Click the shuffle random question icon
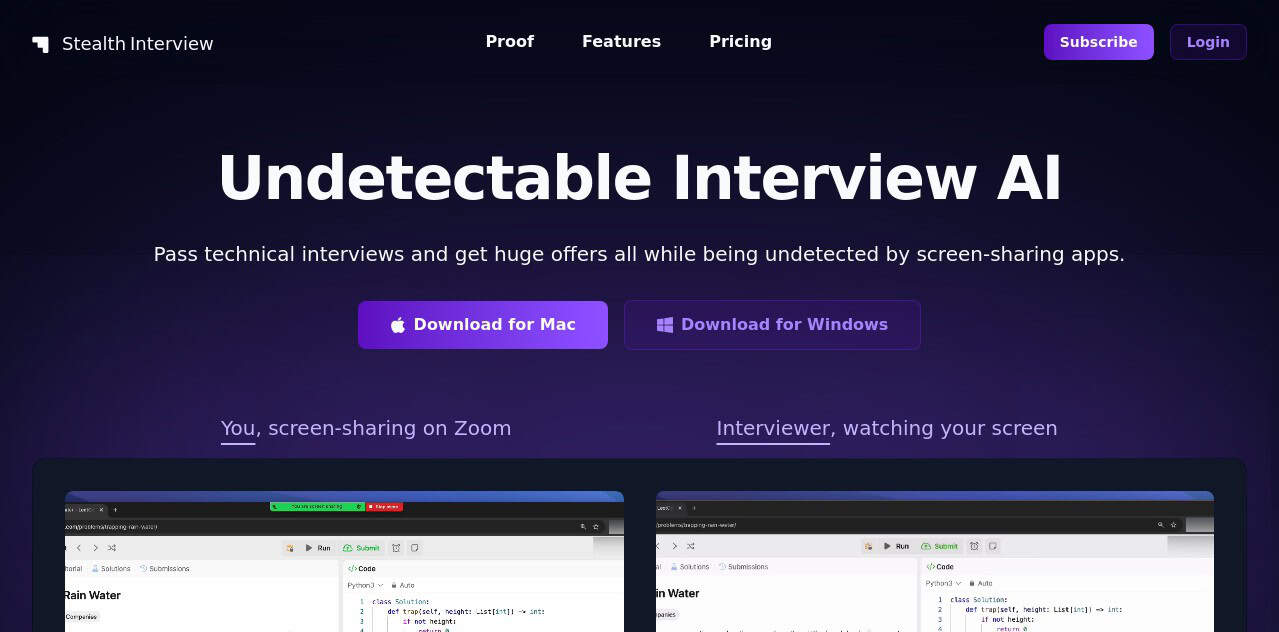 (x=112, y=547)
